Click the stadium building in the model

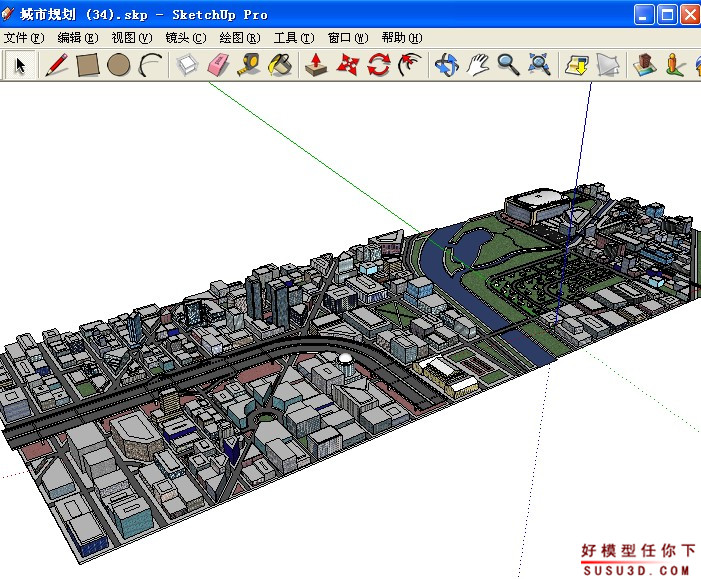[536, 204]
